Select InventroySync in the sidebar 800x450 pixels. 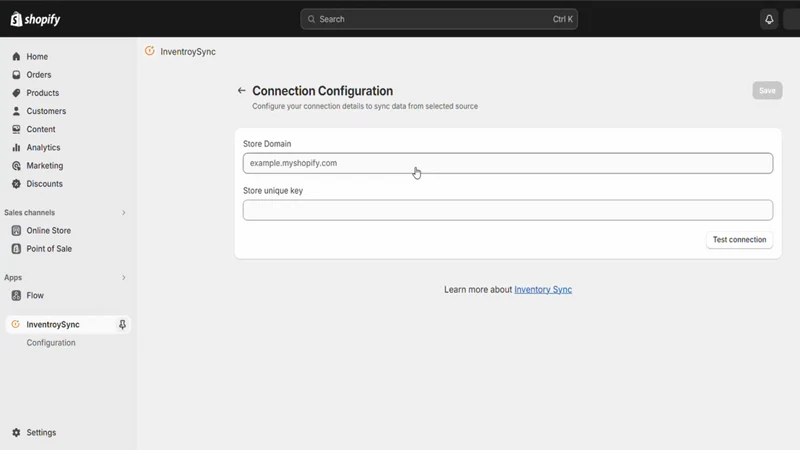[x=68, y=324]
